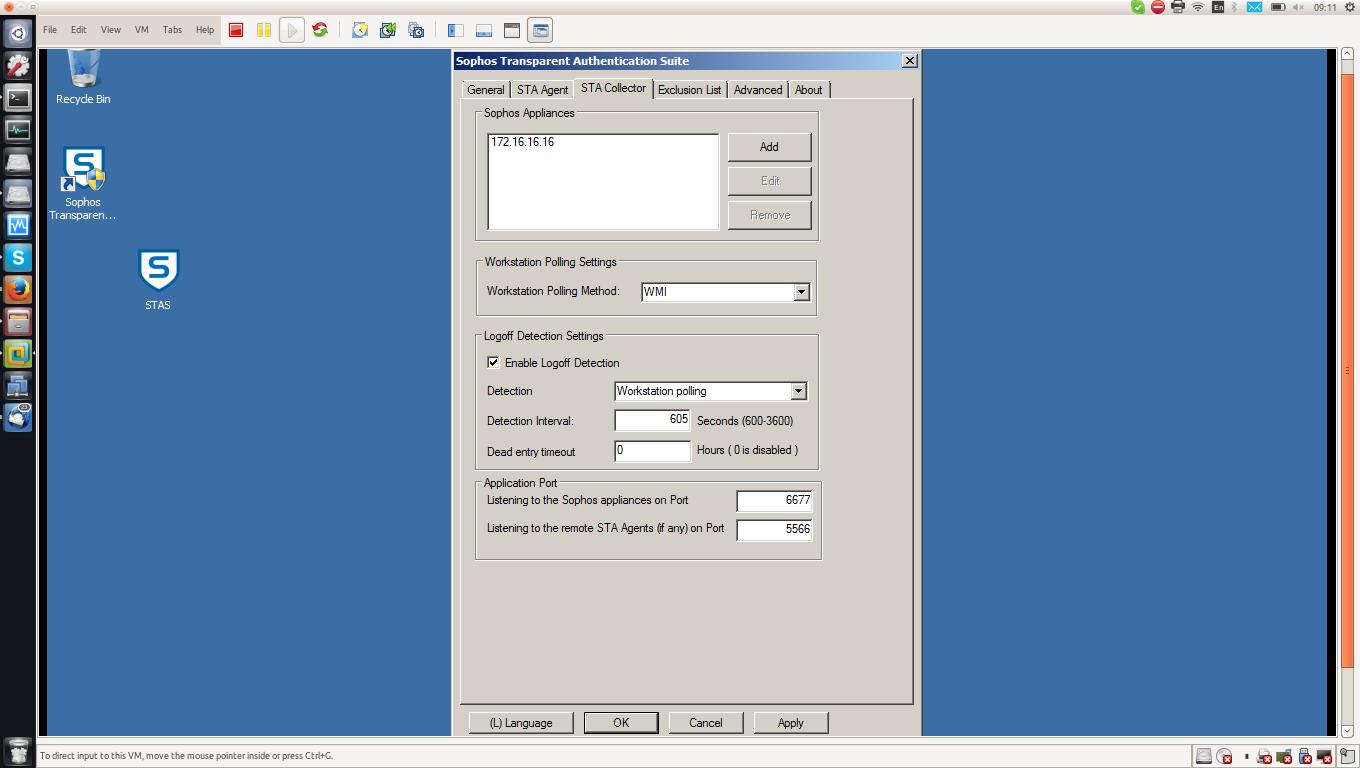The height and width of the screenshot is (768, 1360).
Task: Click the Apply button
Action: click(x=790, y=723)
